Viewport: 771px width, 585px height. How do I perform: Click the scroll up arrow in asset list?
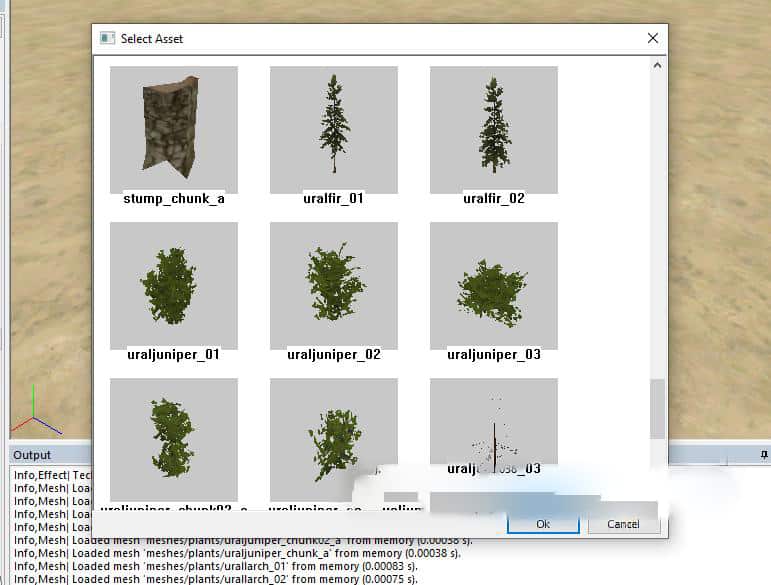[x=657, y=66]
